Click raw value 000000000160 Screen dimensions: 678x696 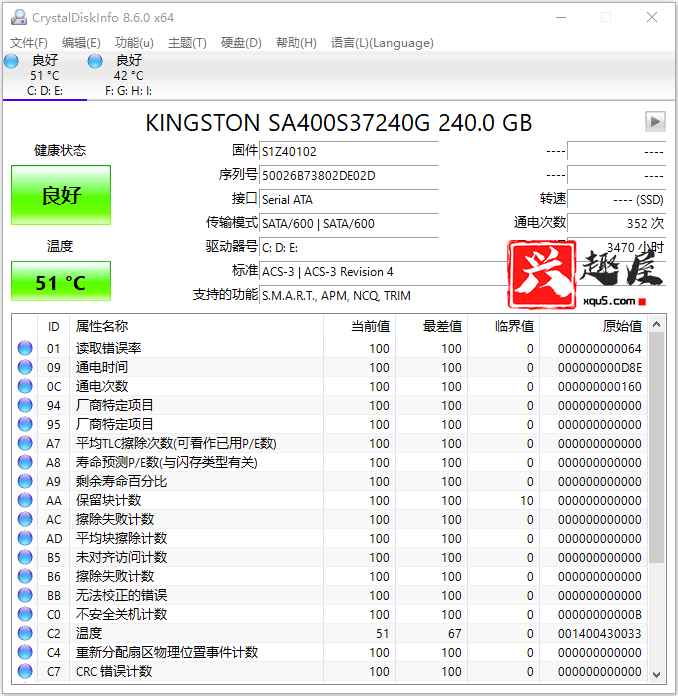tap(599, 387)
